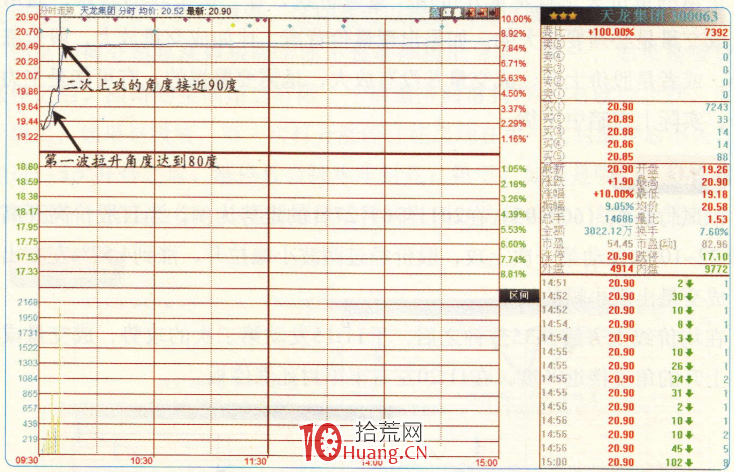
Task: Click the 买② 20.89 bid row
Action: click(635, 119)
